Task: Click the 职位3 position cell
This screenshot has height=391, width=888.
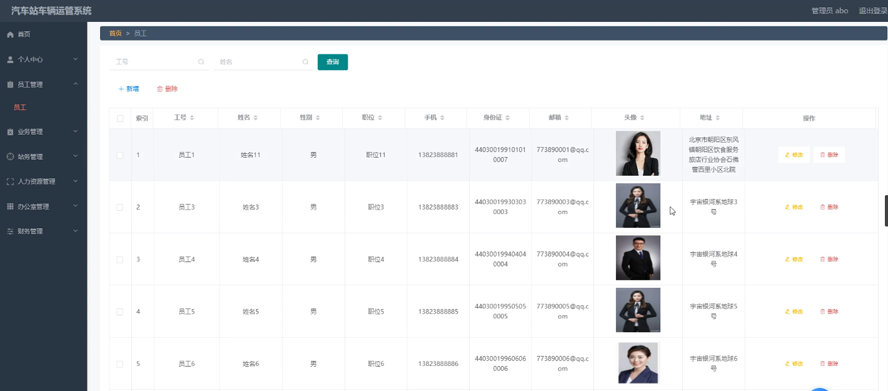Action: pyautogui.click(x=375, y=207)
